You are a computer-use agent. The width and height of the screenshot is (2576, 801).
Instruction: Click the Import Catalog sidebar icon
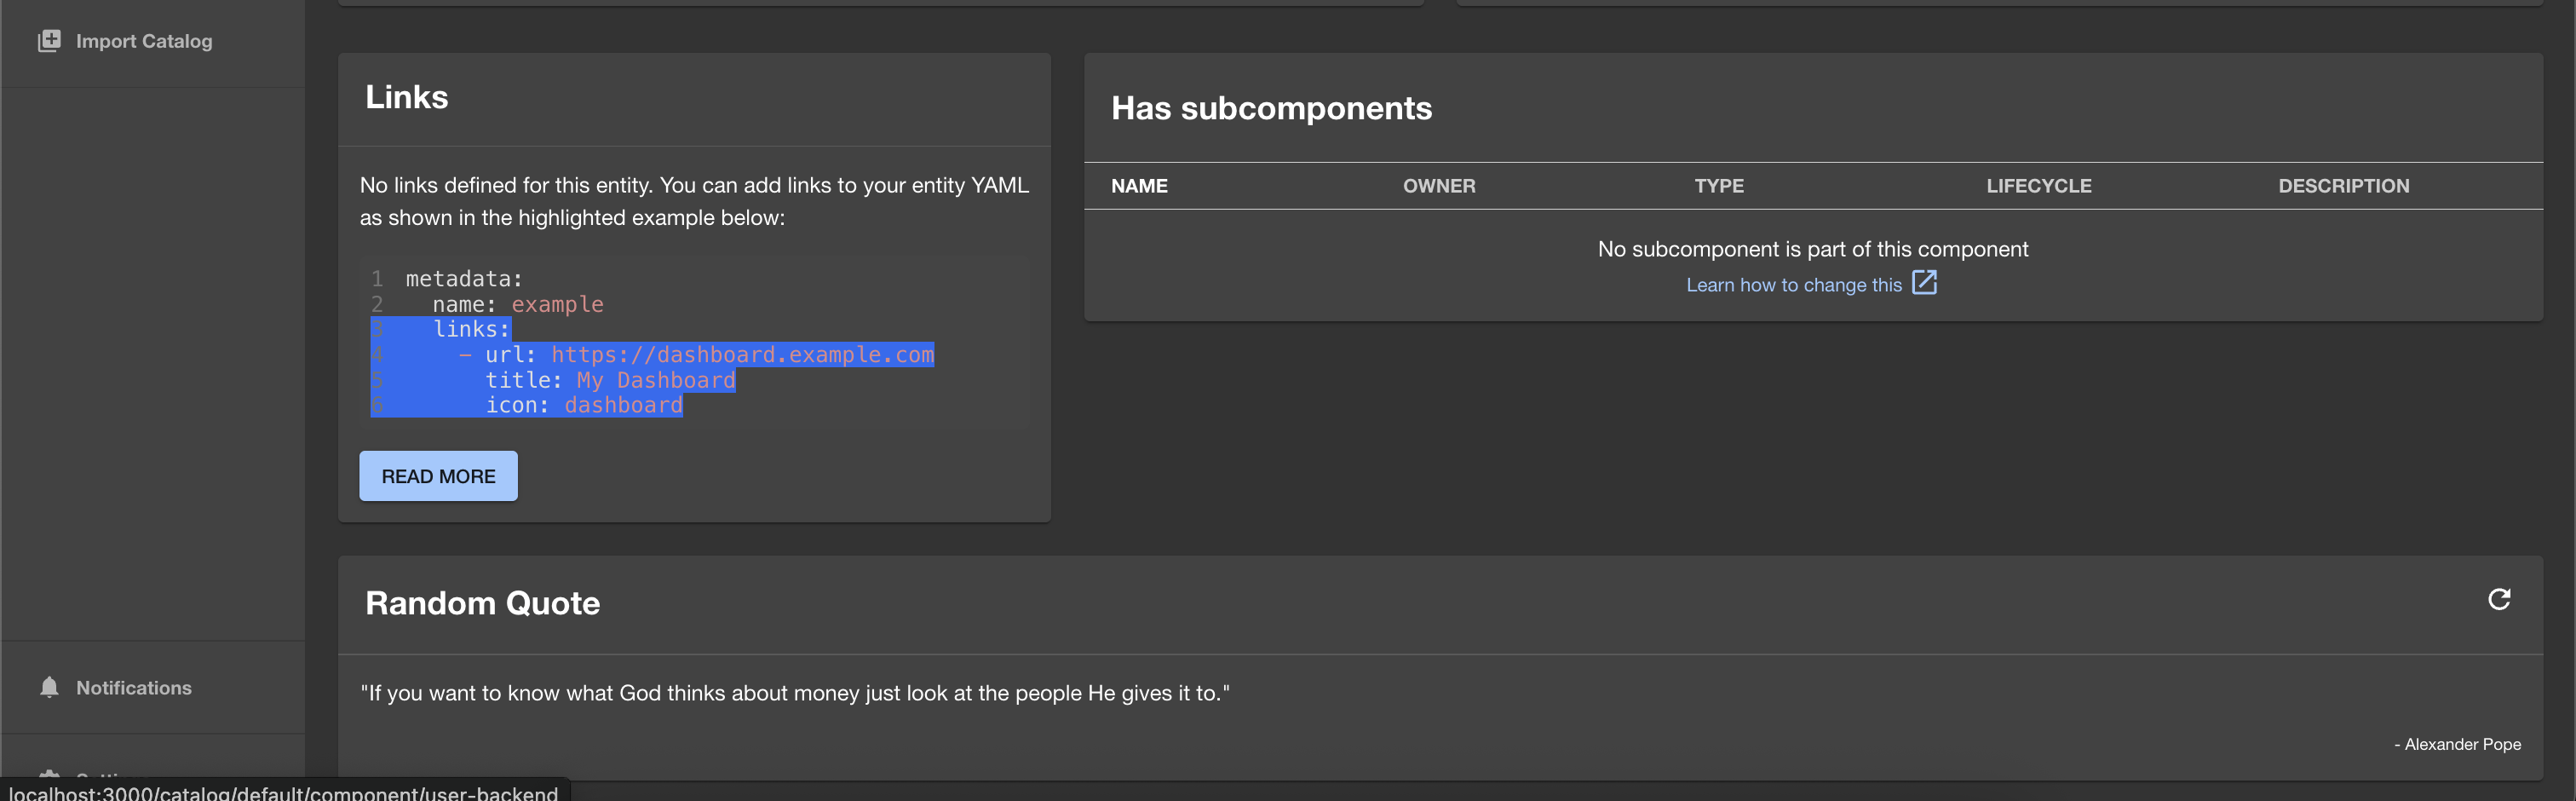click(49, 41)
